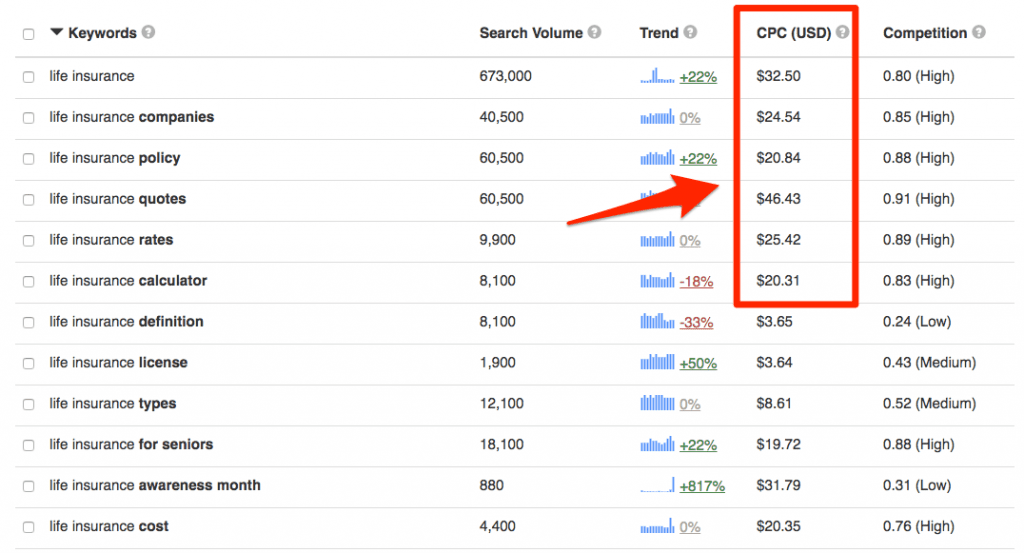This screenshot has height=553, width=1024.
Task: Click the Trend column header
Action: (658, 33)
